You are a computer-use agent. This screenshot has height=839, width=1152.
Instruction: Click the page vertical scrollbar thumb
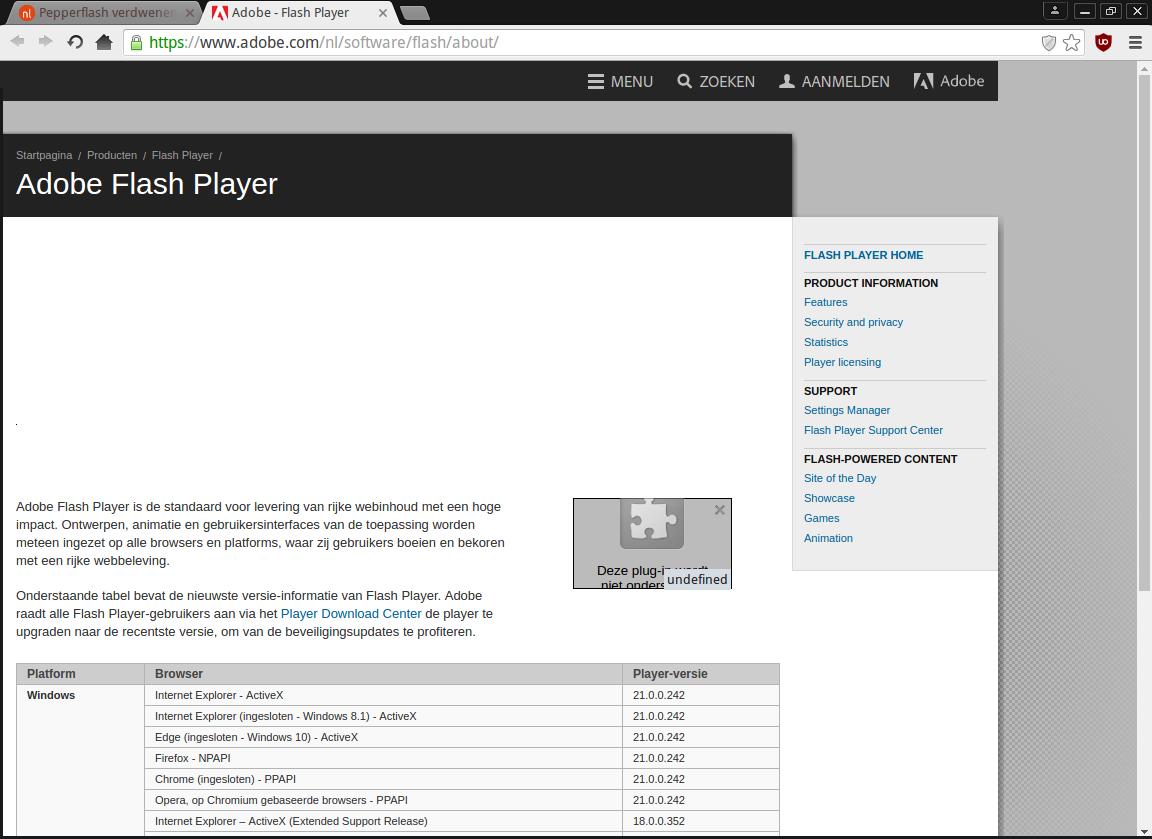pyautogui.click(x=1144, y=332)
